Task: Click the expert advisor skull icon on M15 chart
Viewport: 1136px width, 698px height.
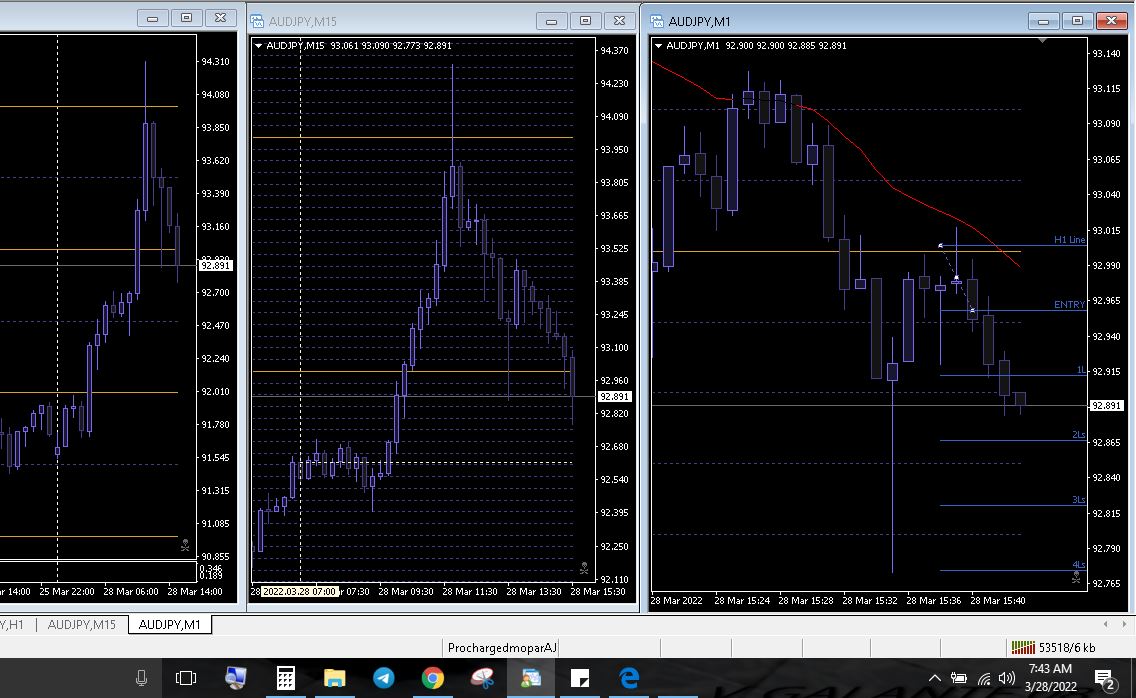Action: coord(584,568)
